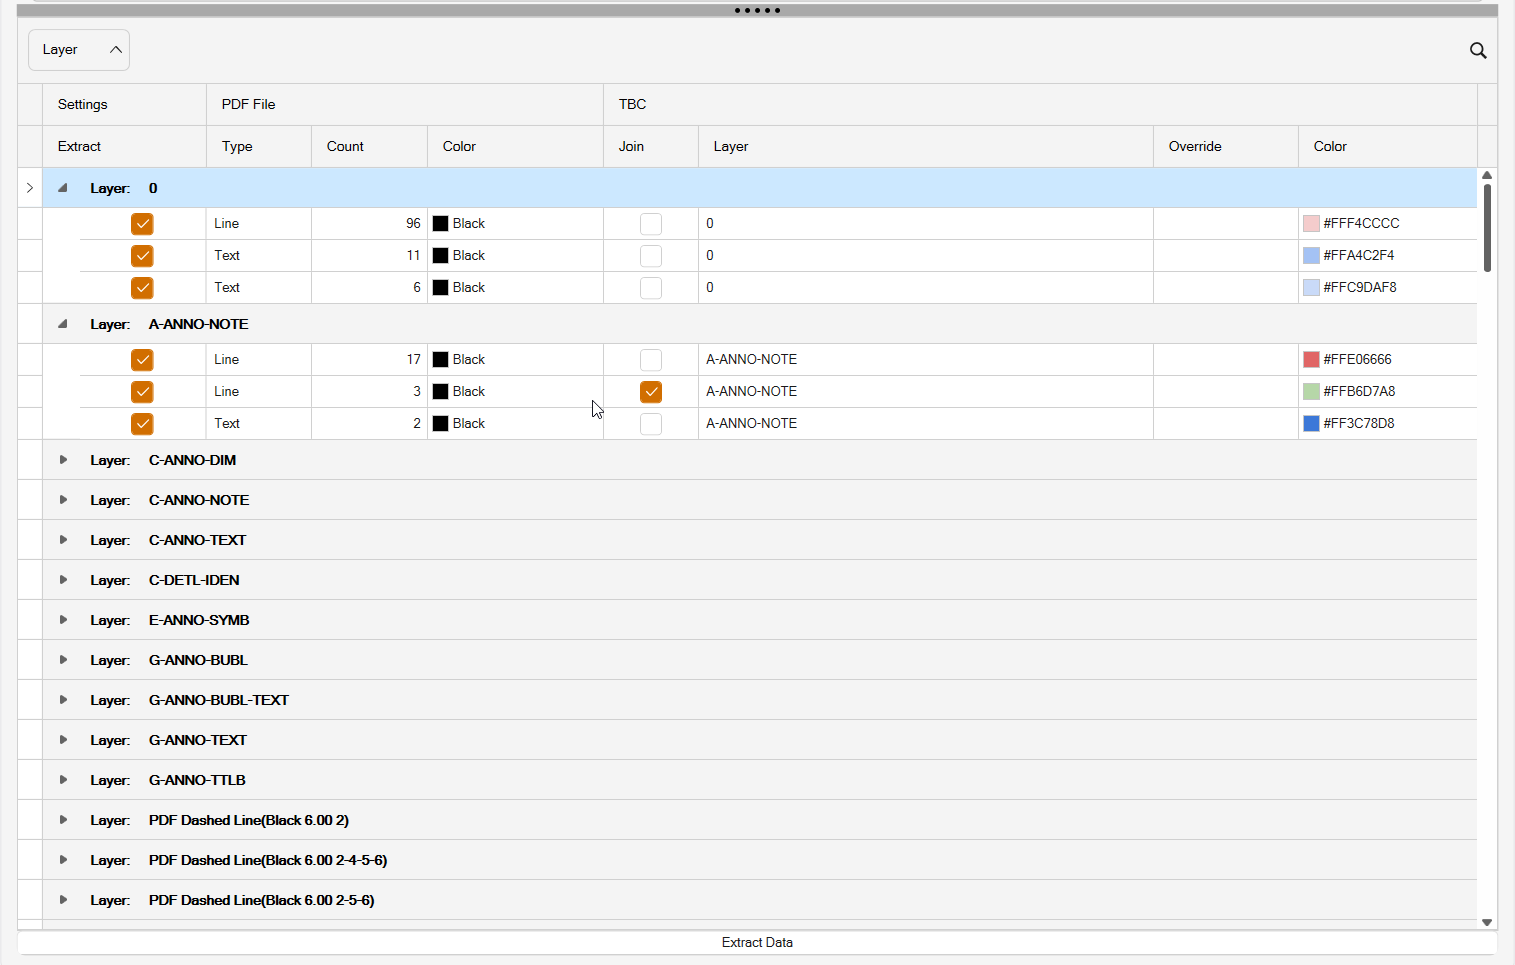Click the scroll up arrow of the list
The image size is (1515, 965).
pyautogui.click(x=1487, y=175)
